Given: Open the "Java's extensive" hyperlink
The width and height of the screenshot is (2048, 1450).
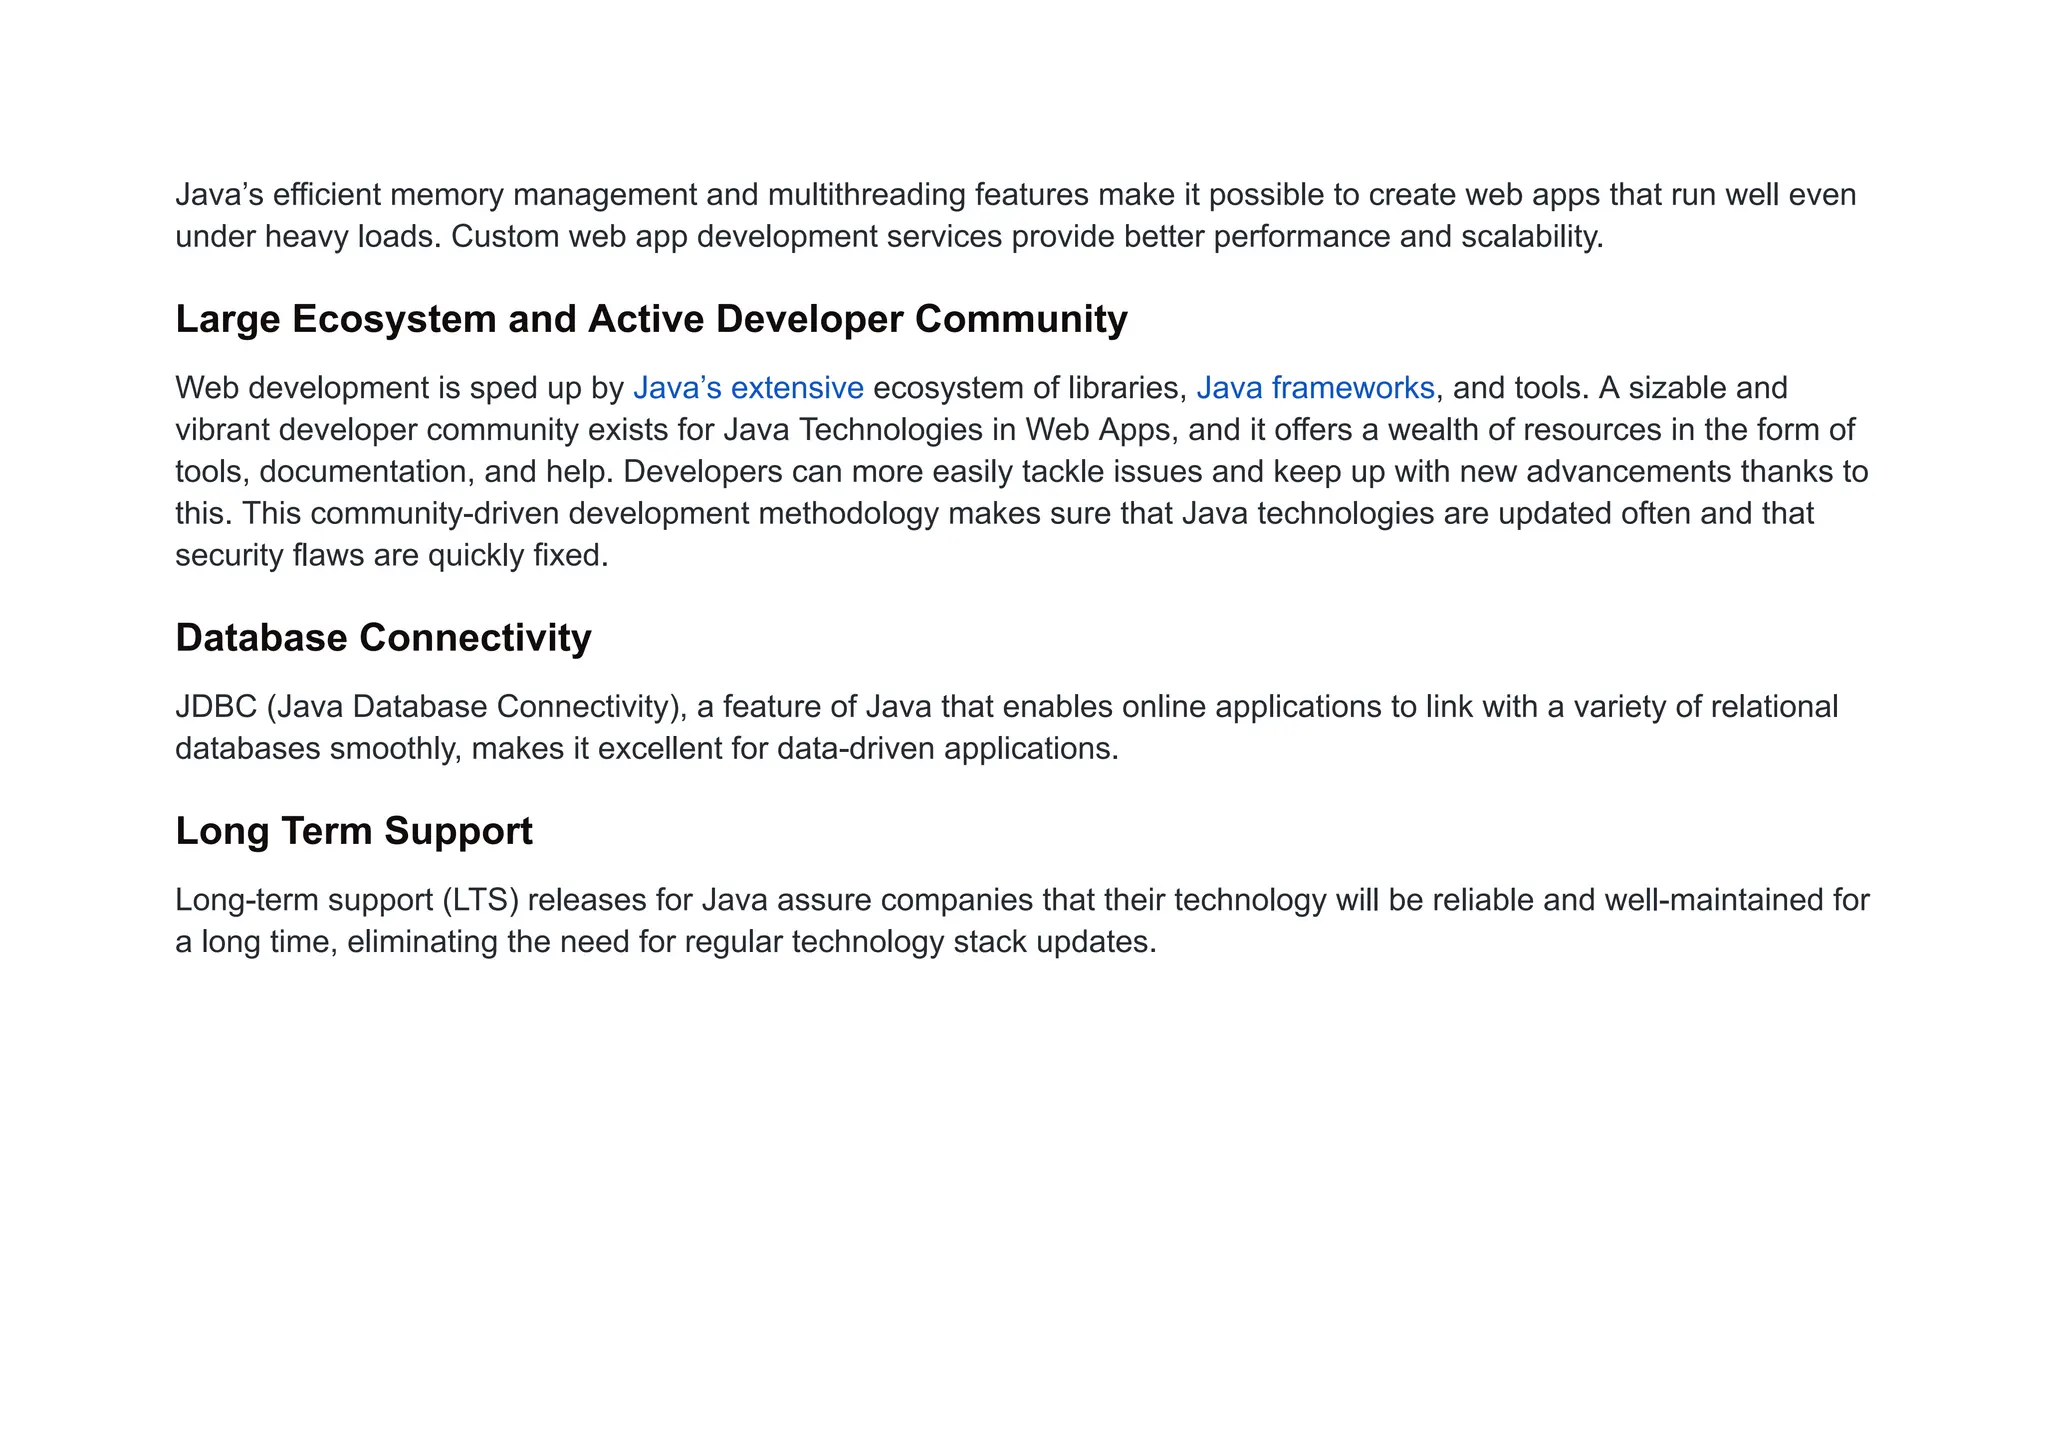Looking at the screenshot, I should pyautogui.click(x=748, y=388).
